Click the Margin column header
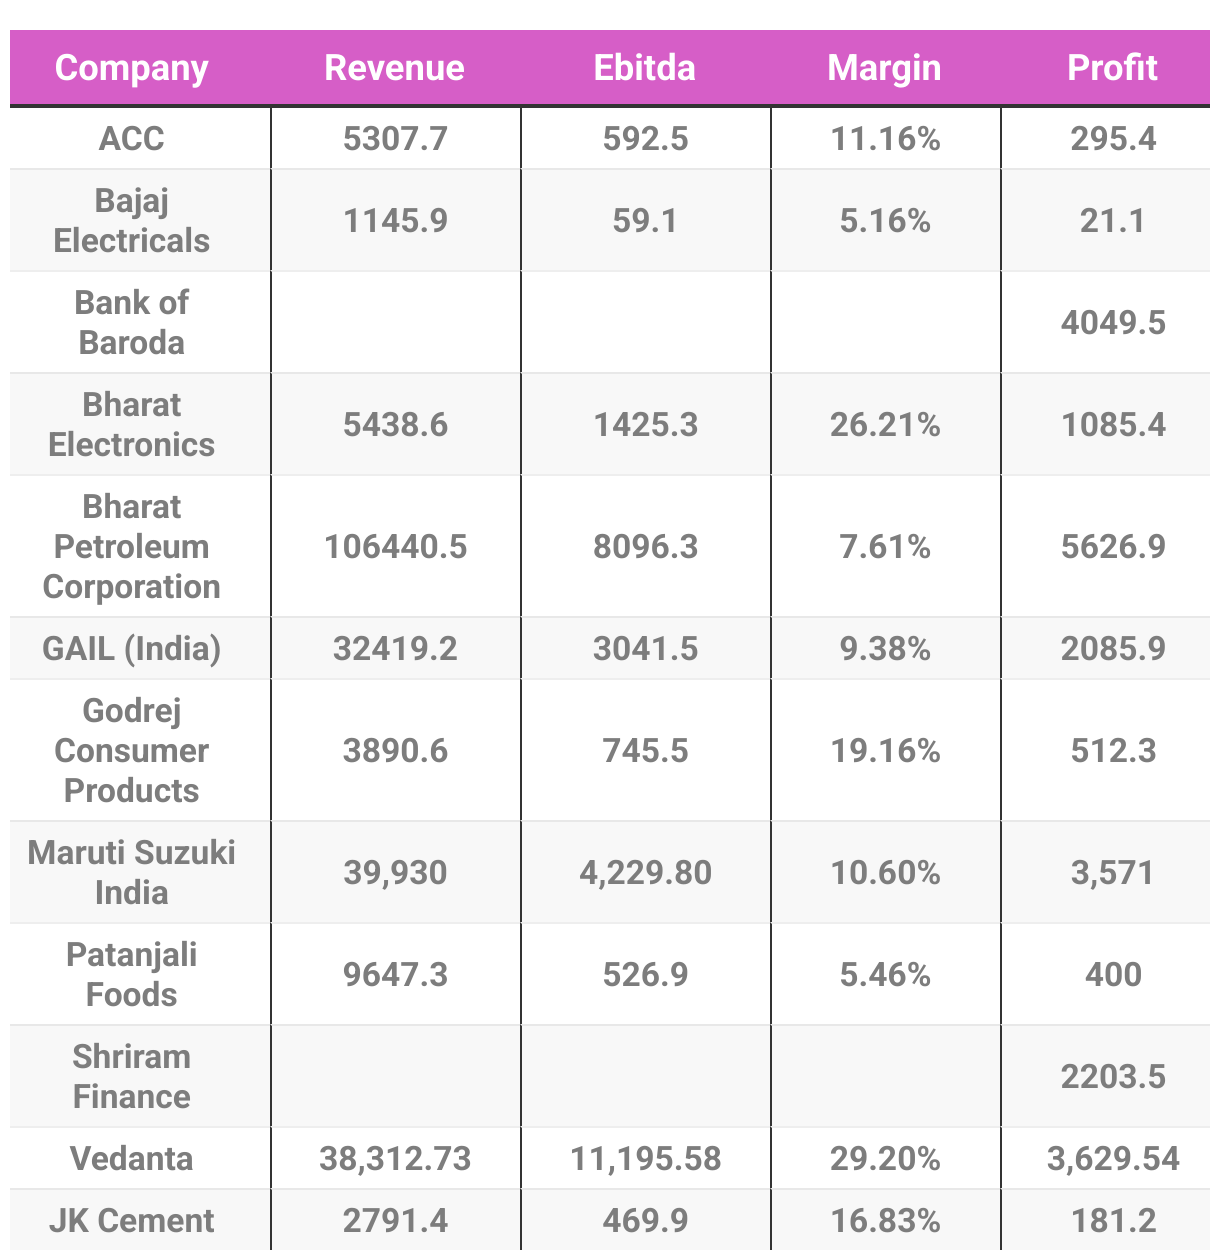Screen dimensions: 1220x1260 click(x=885, y=68)
